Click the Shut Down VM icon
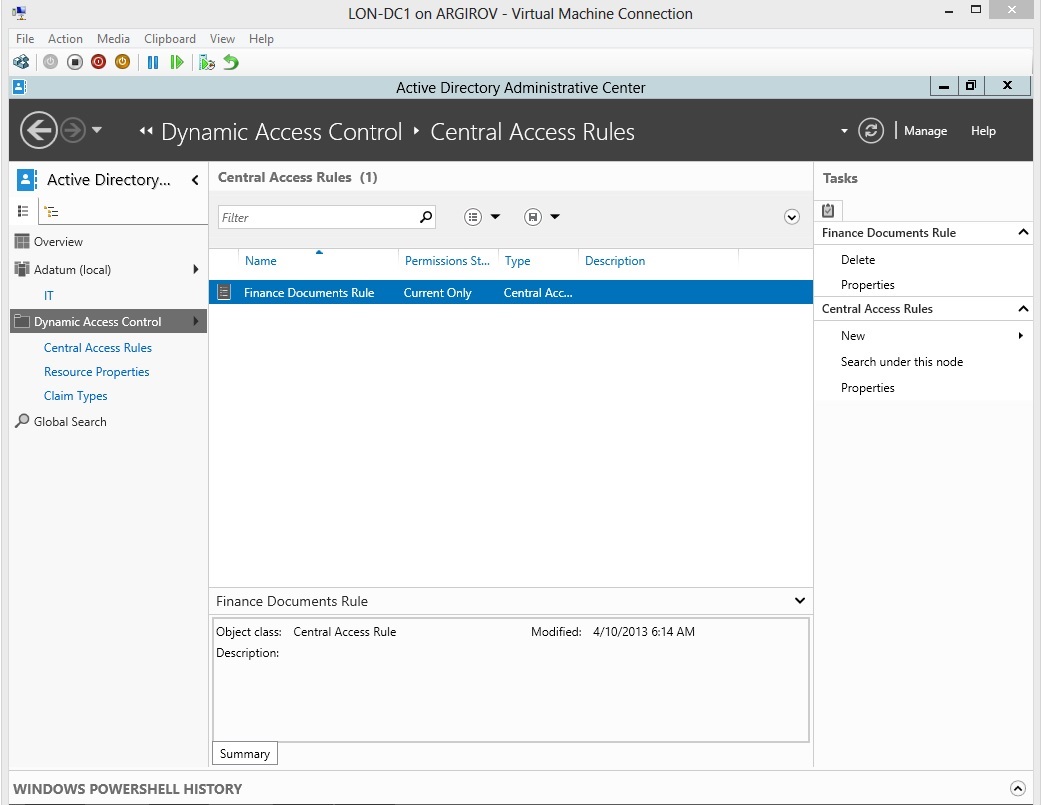 pyautogui.click(x=97, y=62)
